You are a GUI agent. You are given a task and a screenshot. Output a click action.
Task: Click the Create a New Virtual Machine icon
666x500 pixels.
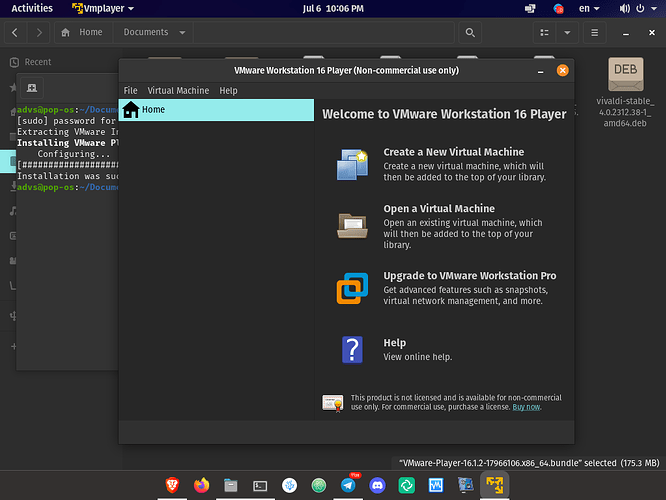point(352,165)
